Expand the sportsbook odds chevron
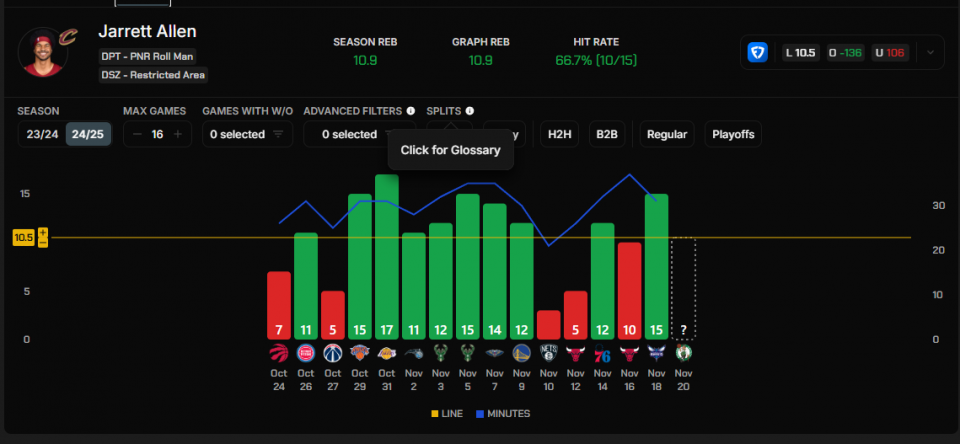The image size is (960, 444). point(930,52)
